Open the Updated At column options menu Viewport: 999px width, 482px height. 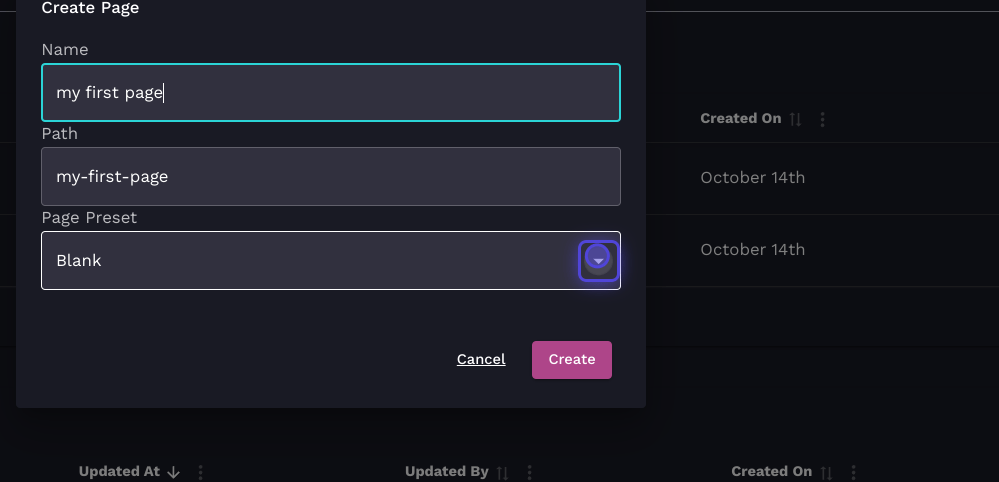coord(200,472)
